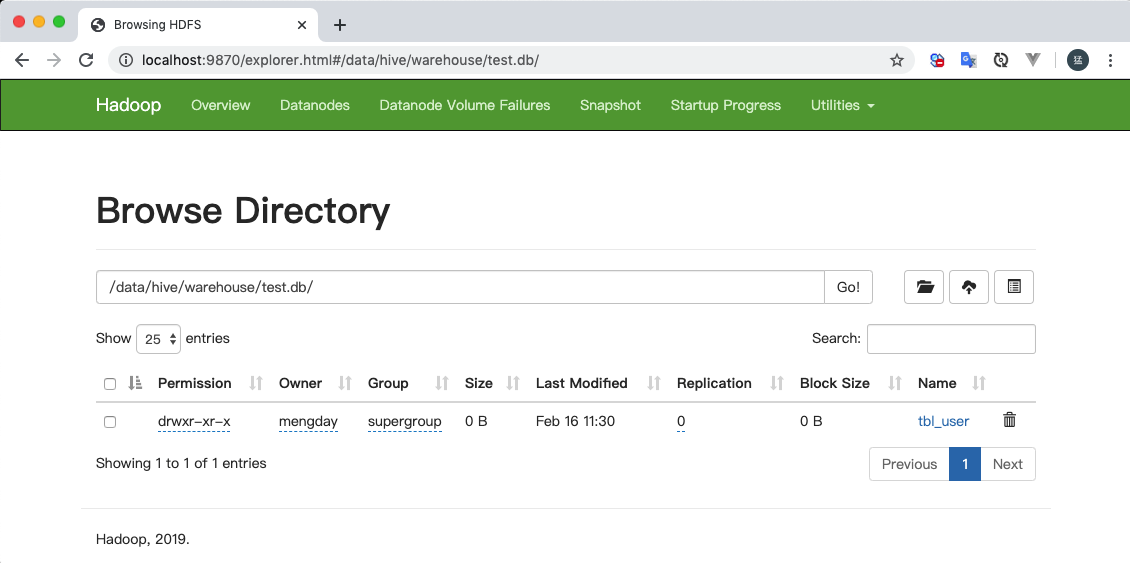Close the Browsing HDFS tab
The height and width of the screenshot is (563, 1130).
[302, 25]
